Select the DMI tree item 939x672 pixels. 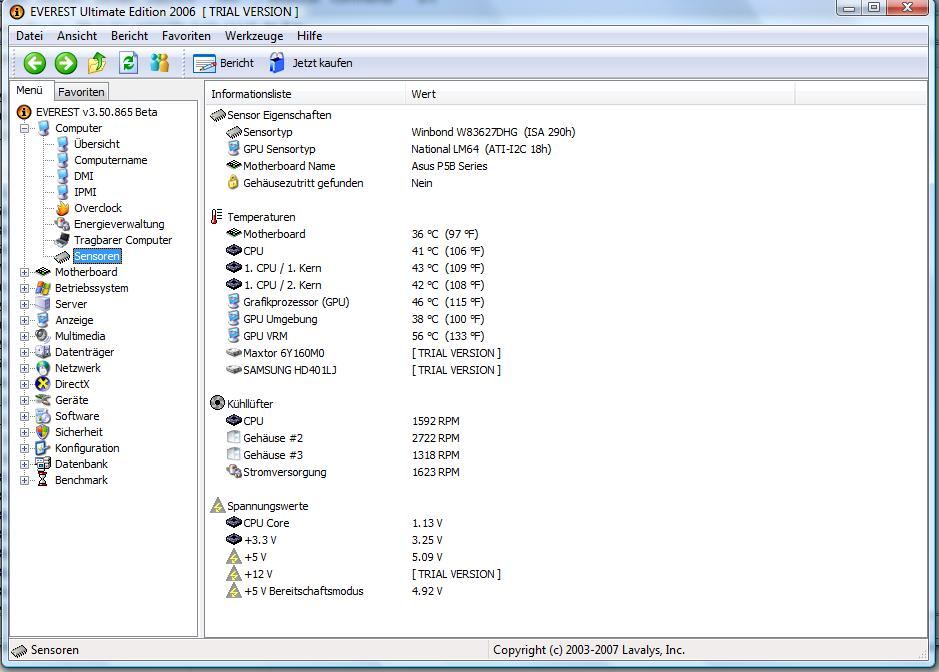click(83, 176)
